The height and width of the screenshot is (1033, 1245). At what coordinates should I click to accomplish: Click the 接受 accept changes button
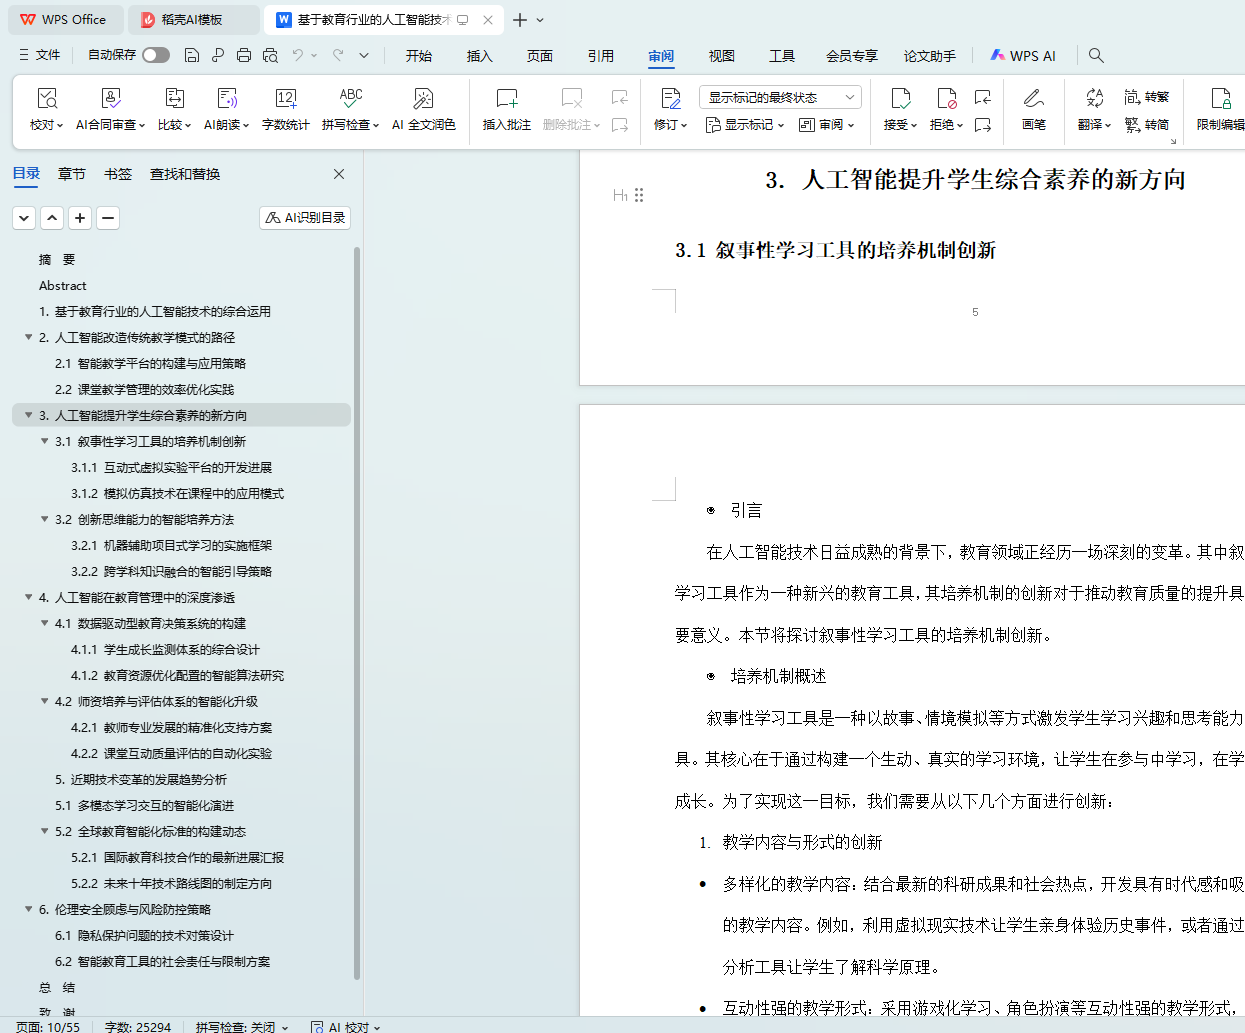pyautogui.click(x=899, y=109)
